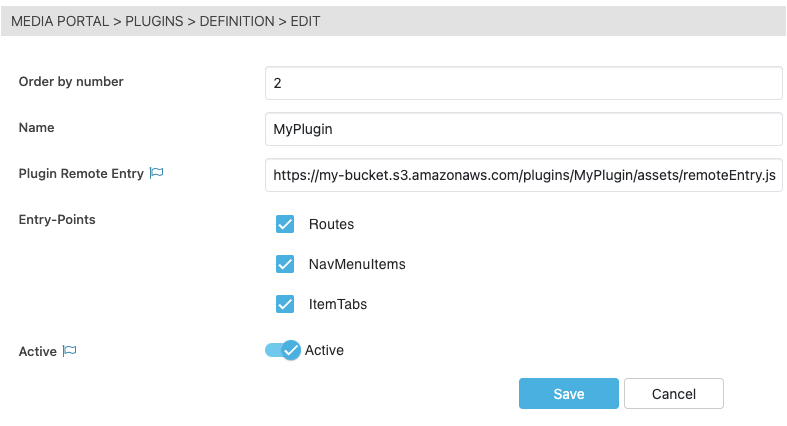The height and width of the screenshot is (426, 787).
Task: Click the flag icon beside Plugin Remote Entry
Action: coord(156,173)
